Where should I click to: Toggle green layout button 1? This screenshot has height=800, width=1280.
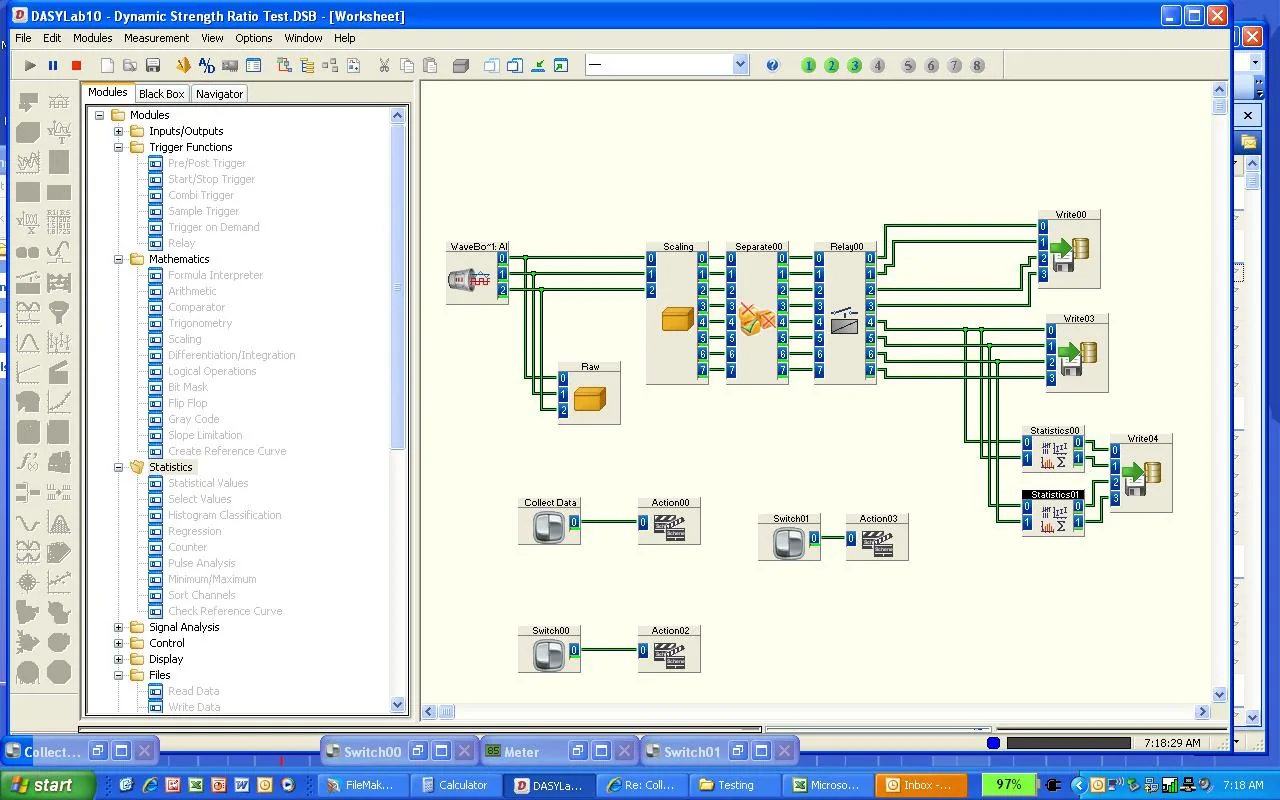tap(809, 66)
